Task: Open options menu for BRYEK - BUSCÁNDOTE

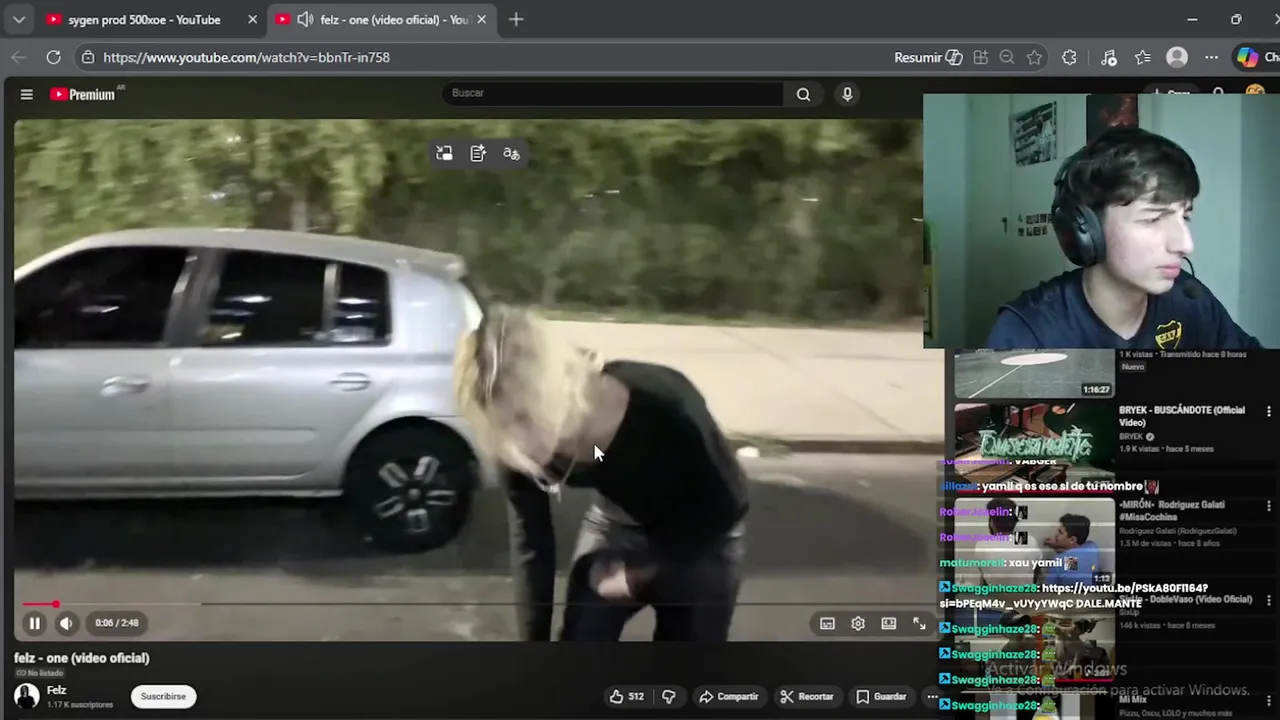Action: (x=1269, y=411)
